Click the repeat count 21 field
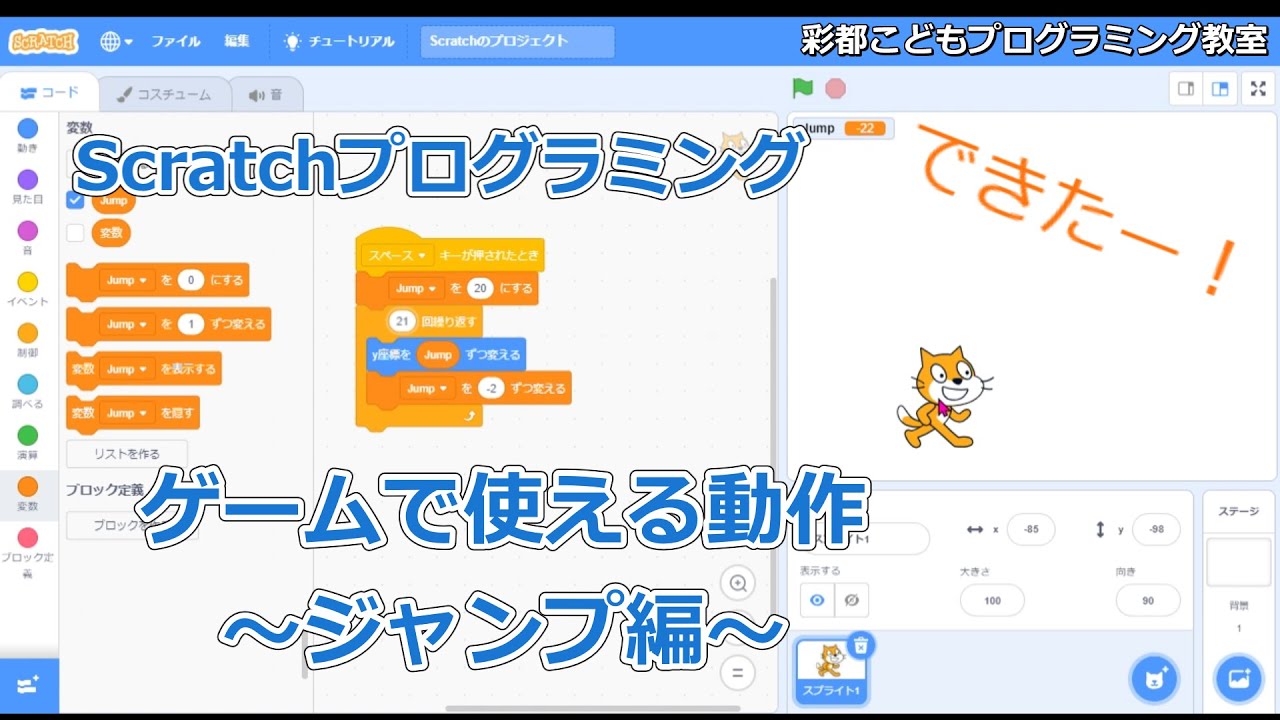This screenshot has width=1280, height=720. click(x=403, y=321)
